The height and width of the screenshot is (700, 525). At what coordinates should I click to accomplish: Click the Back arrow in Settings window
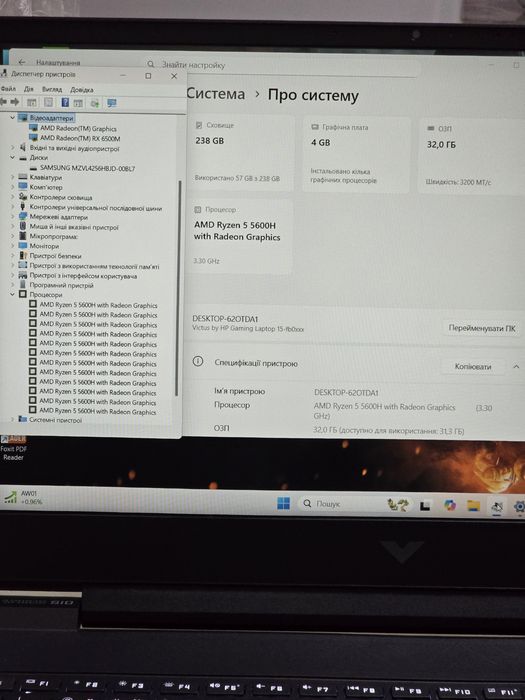point(22,62)
